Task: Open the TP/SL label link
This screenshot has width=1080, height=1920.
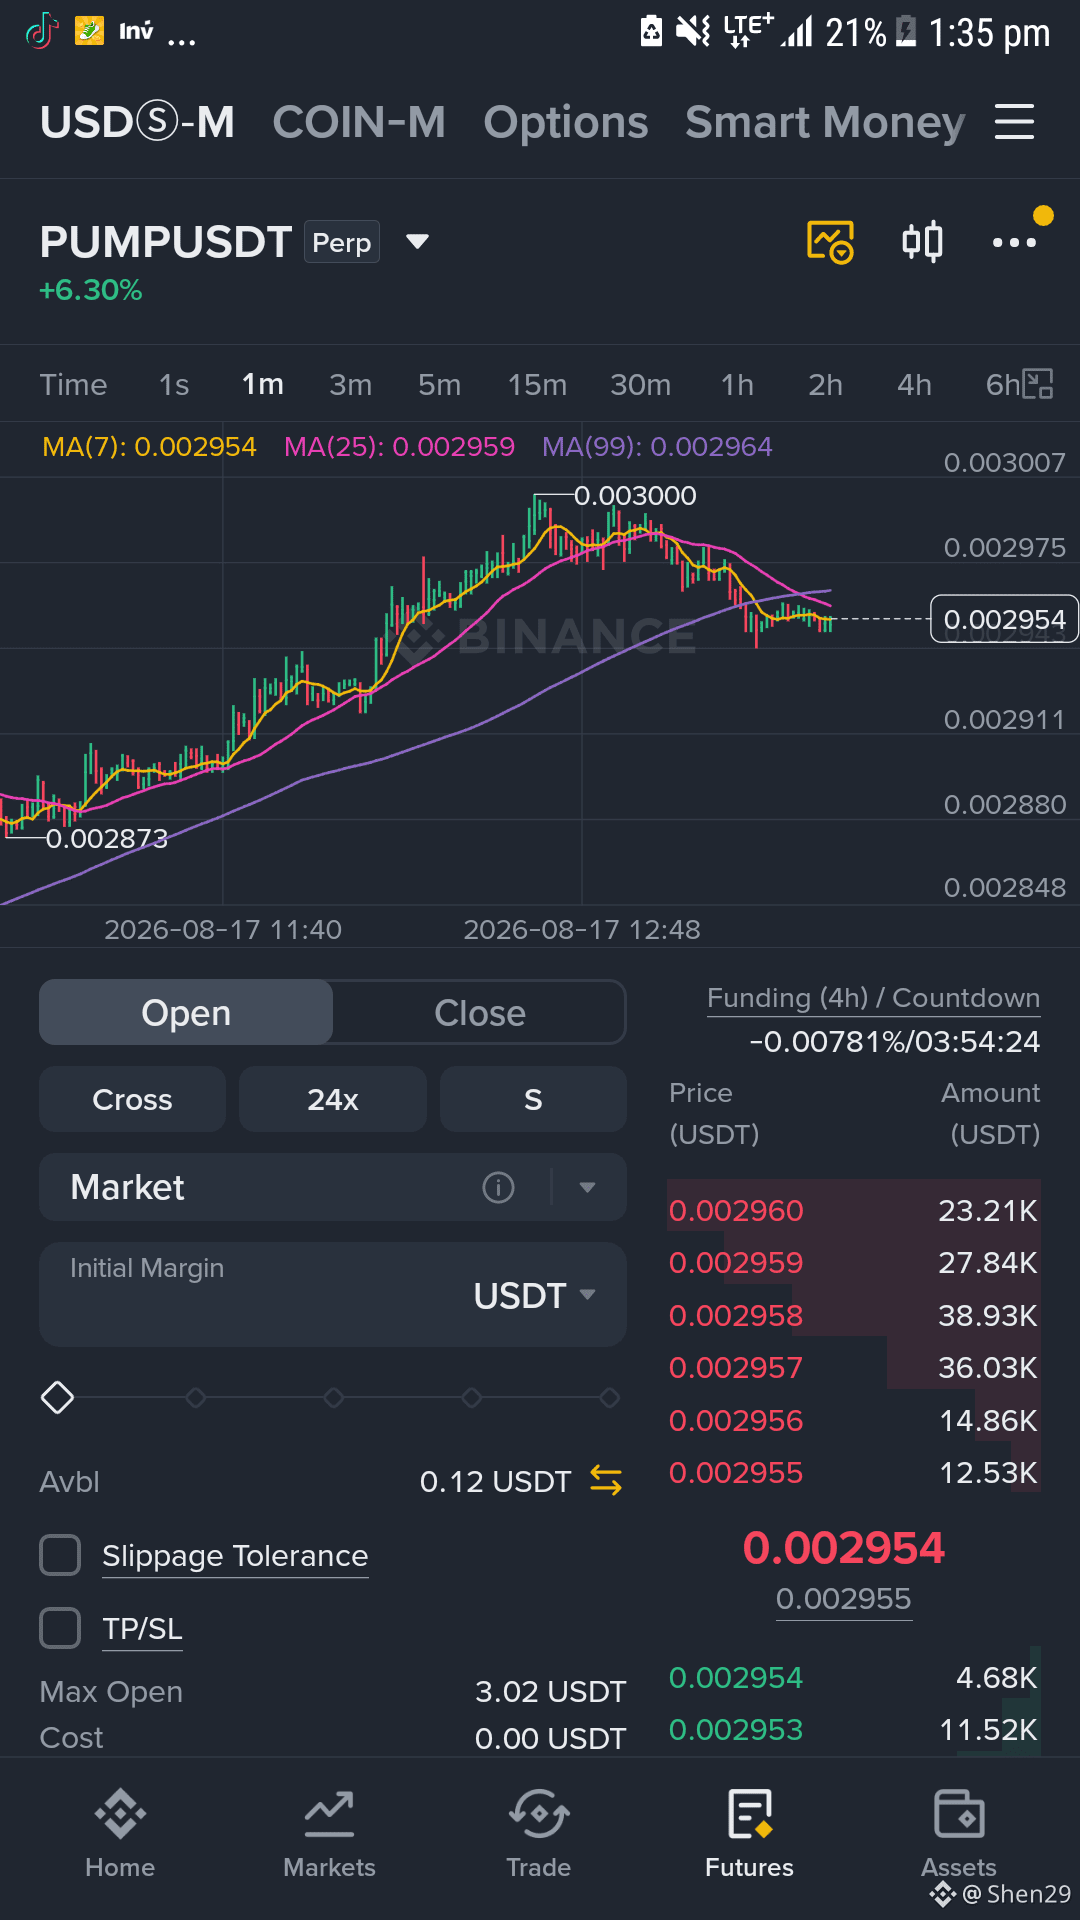Action: click(x=143, y=1629)
